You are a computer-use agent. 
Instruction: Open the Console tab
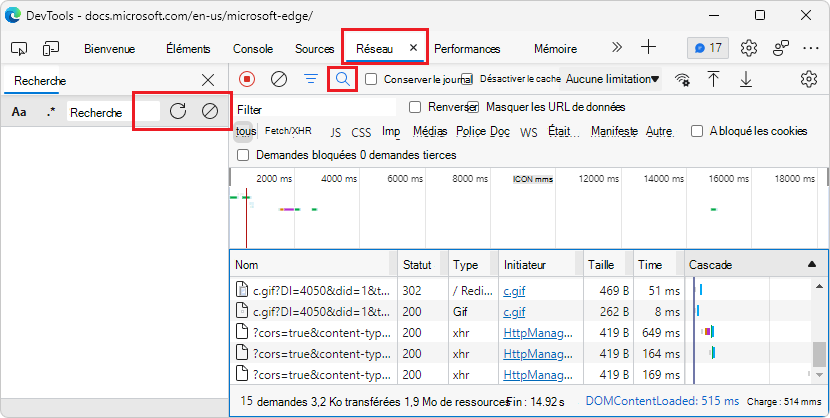pyautogui.click(x=253, y=49)
